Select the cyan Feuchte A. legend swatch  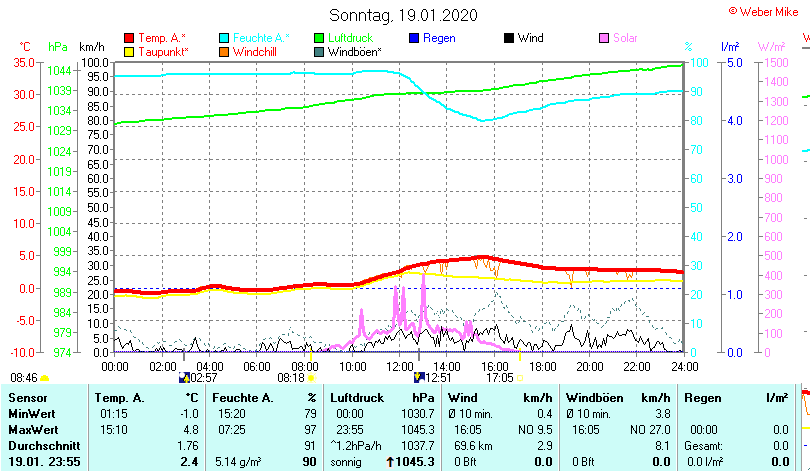point(224,38)
